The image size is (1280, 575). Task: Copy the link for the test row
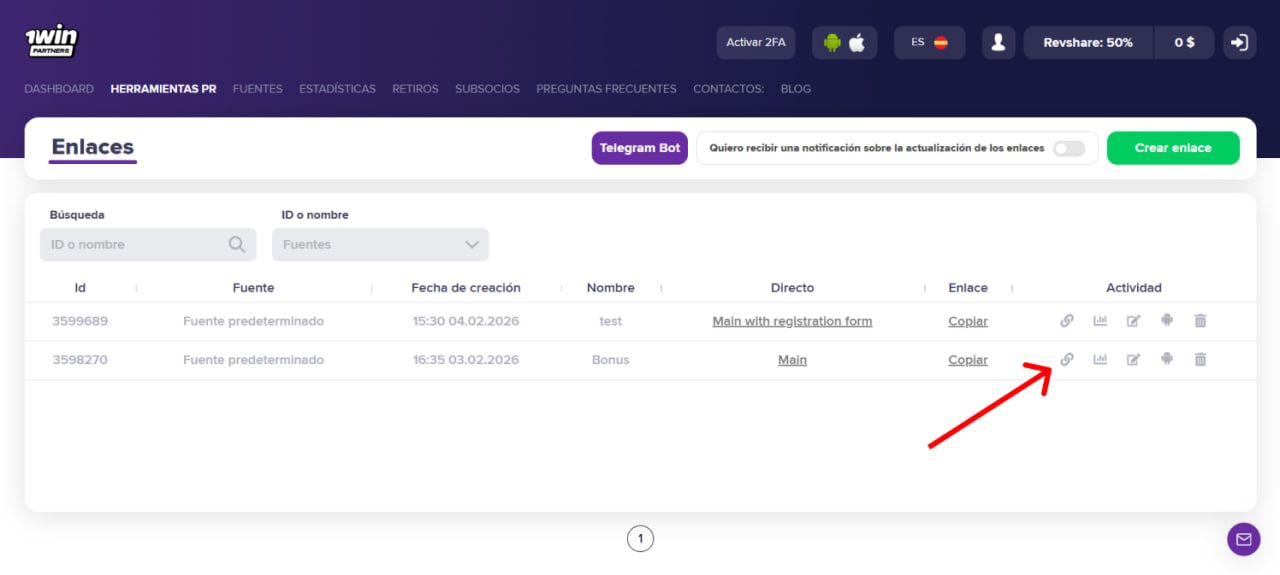[x=967, y=321]
